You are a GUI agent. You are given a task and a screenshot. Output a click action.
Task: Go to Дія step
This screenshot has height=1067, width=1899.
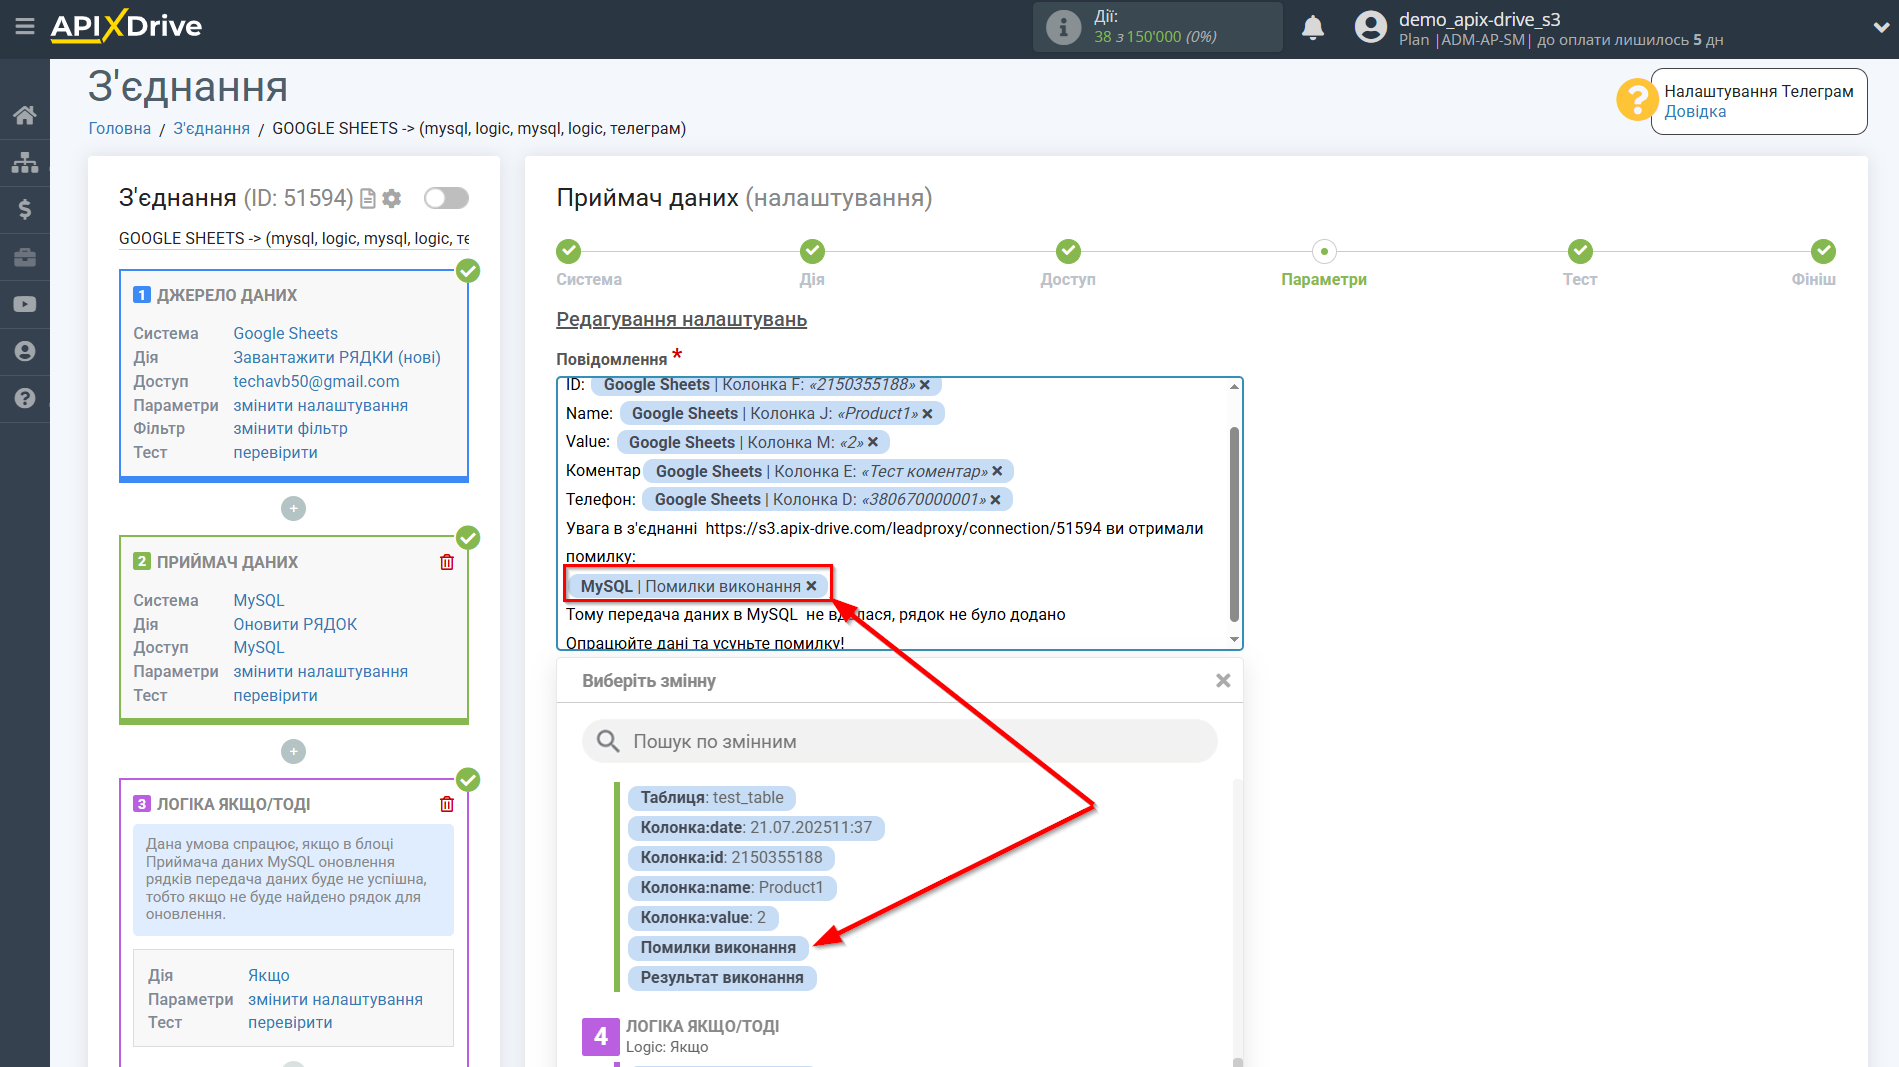812,252
